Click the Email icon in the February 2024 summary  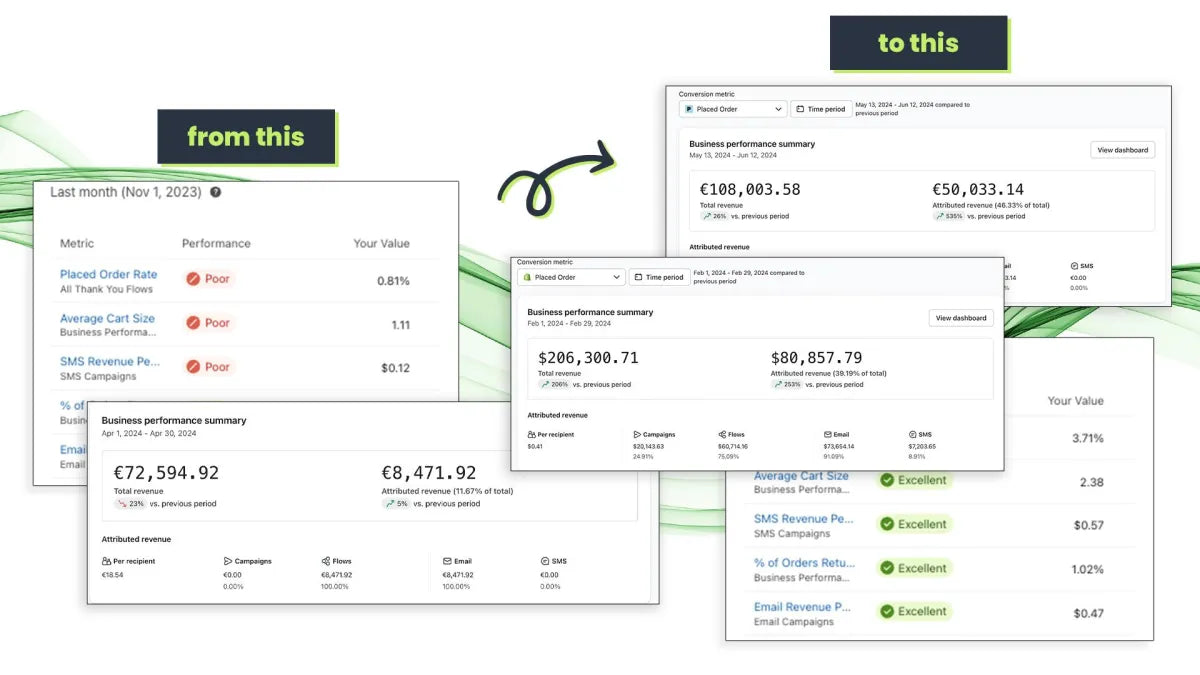coord(828,435)
